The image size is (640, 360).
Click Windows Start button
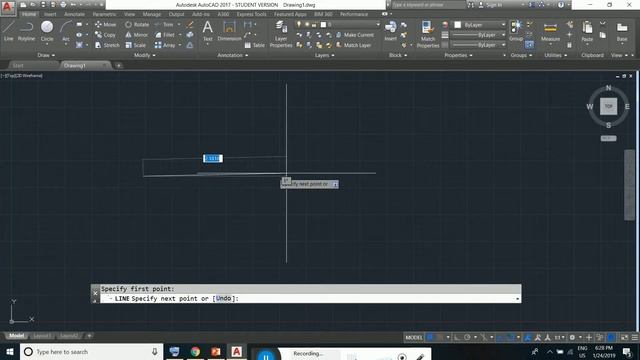tap(9, 351)
